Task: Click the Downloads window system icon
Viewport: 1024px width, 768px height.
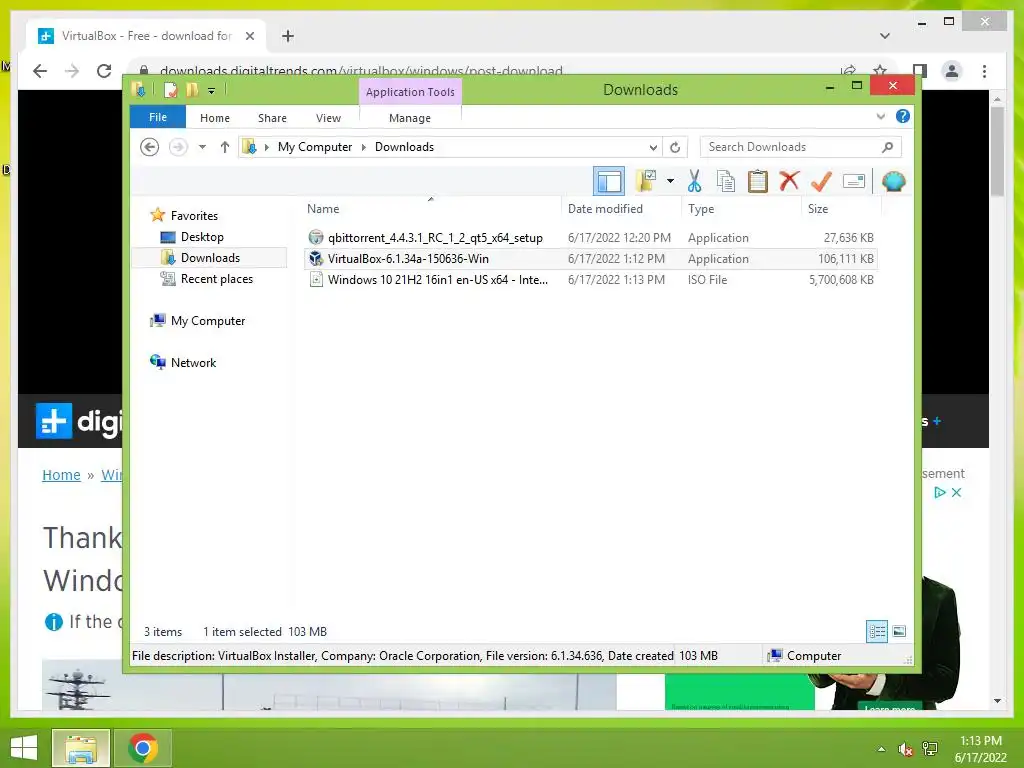Action: coord(138,89)
